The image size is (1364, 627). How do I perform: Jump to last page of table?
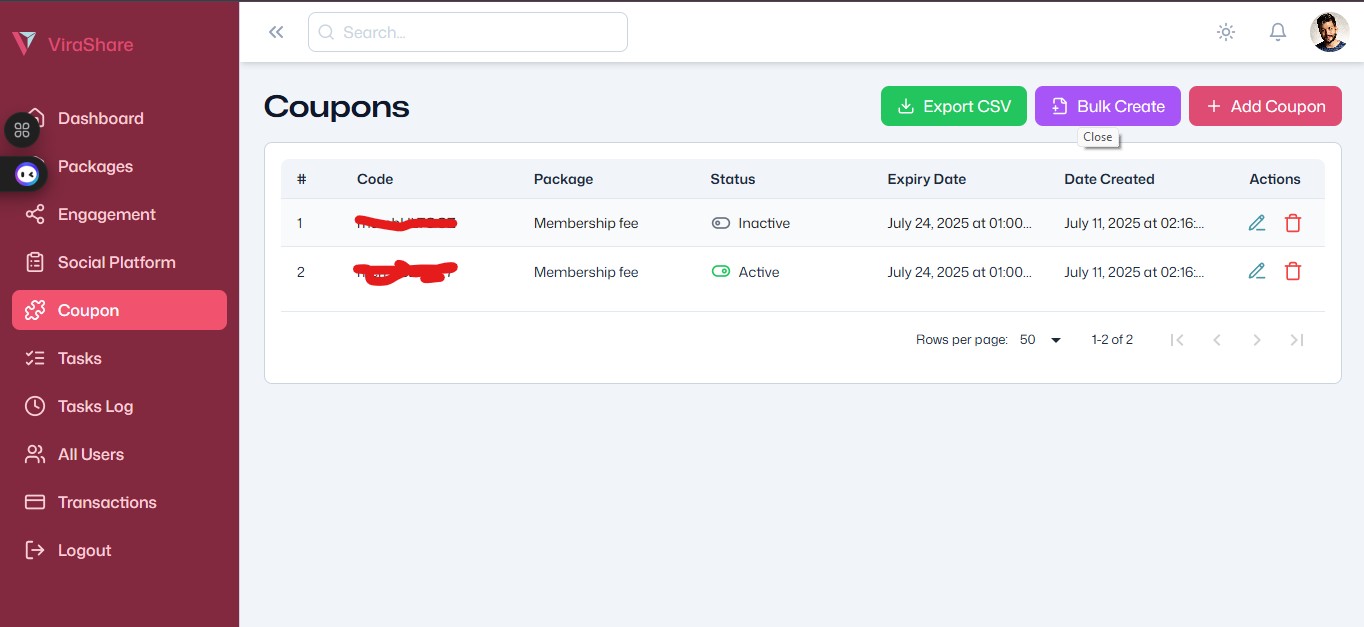(1297, 340)
